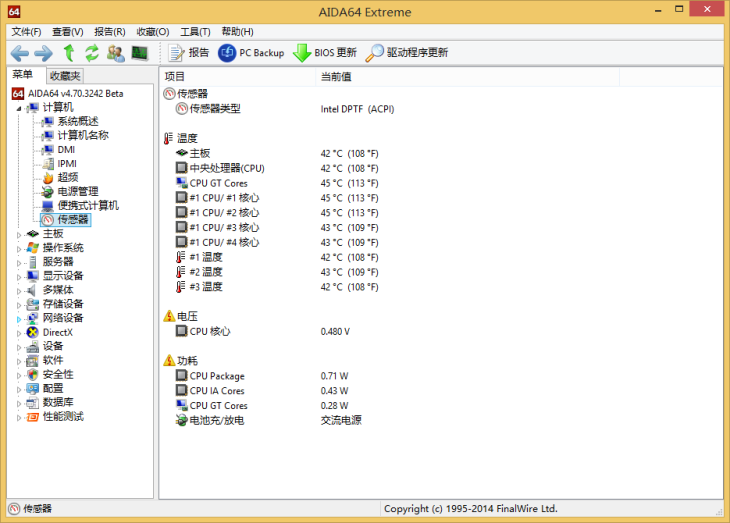Image resolution: width=730 pixels, height=523 pixels.
Task: Expand the DirectX tree node
Action: click(19, 333)
